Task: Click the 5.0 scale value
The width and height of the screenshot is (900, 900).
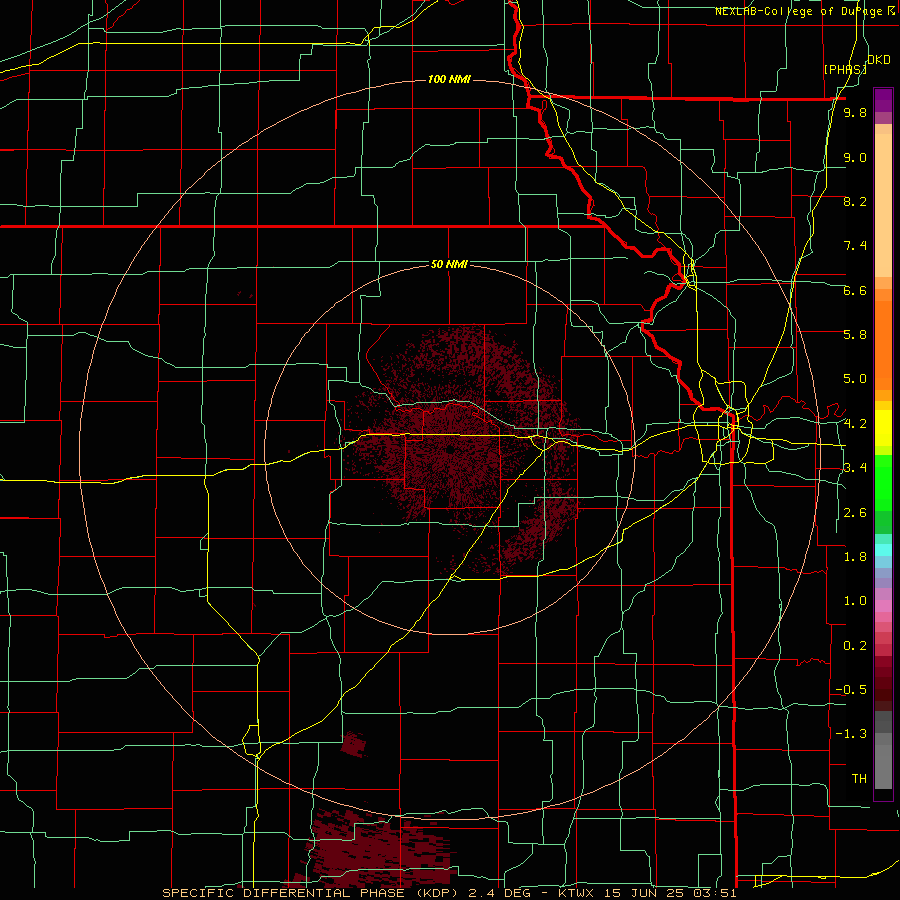Action: pyautogui.click(x=855, y=379)
